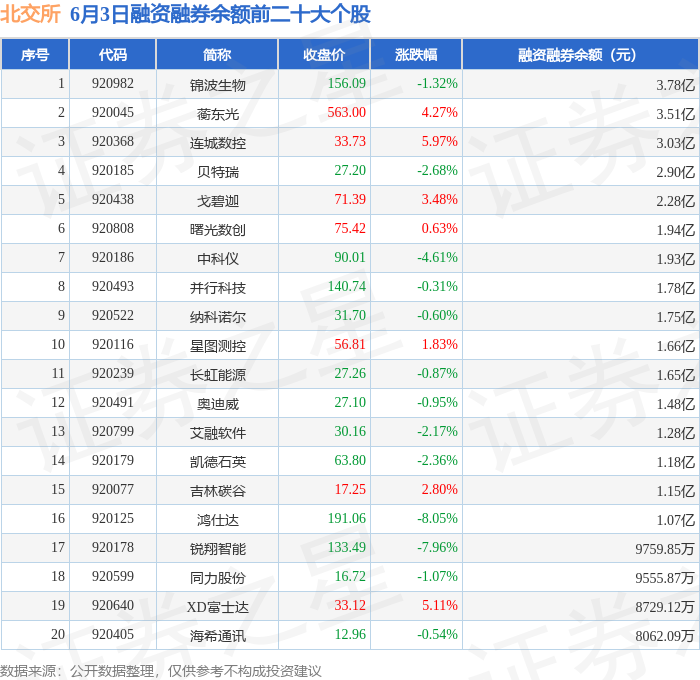Click the 序号 column header
Screen dimensions: 700x680
35,54
